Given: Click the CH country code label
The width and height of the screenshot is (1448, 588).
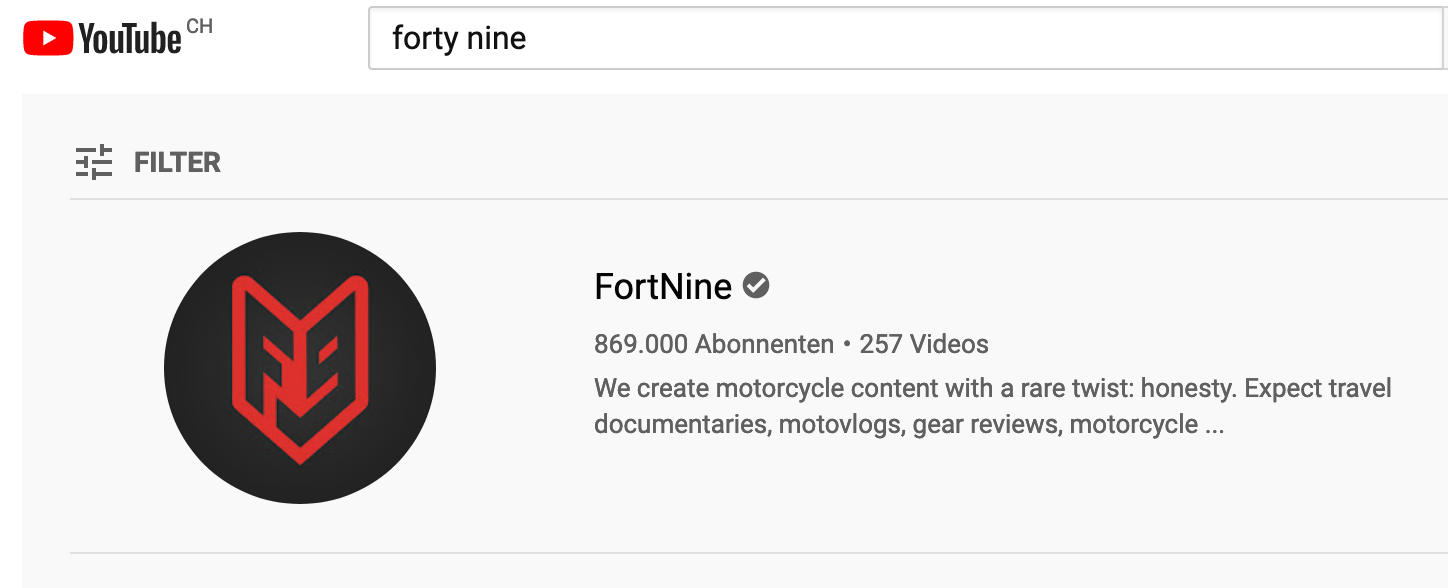Looking at the screenshot, I should 199,27.
